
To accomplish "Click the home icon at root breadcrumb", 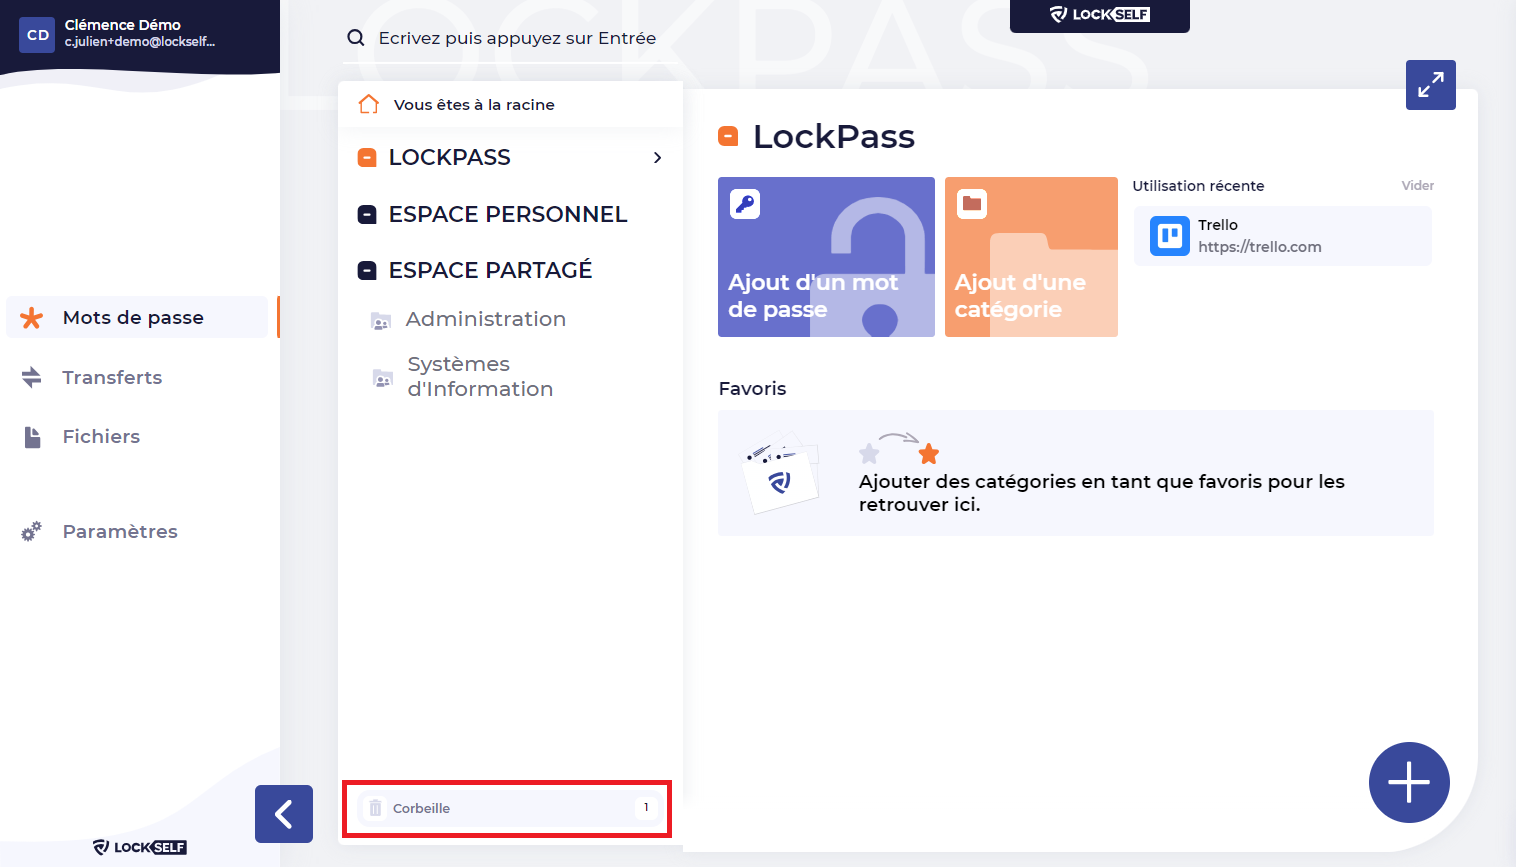I will (x=369, y=104).
